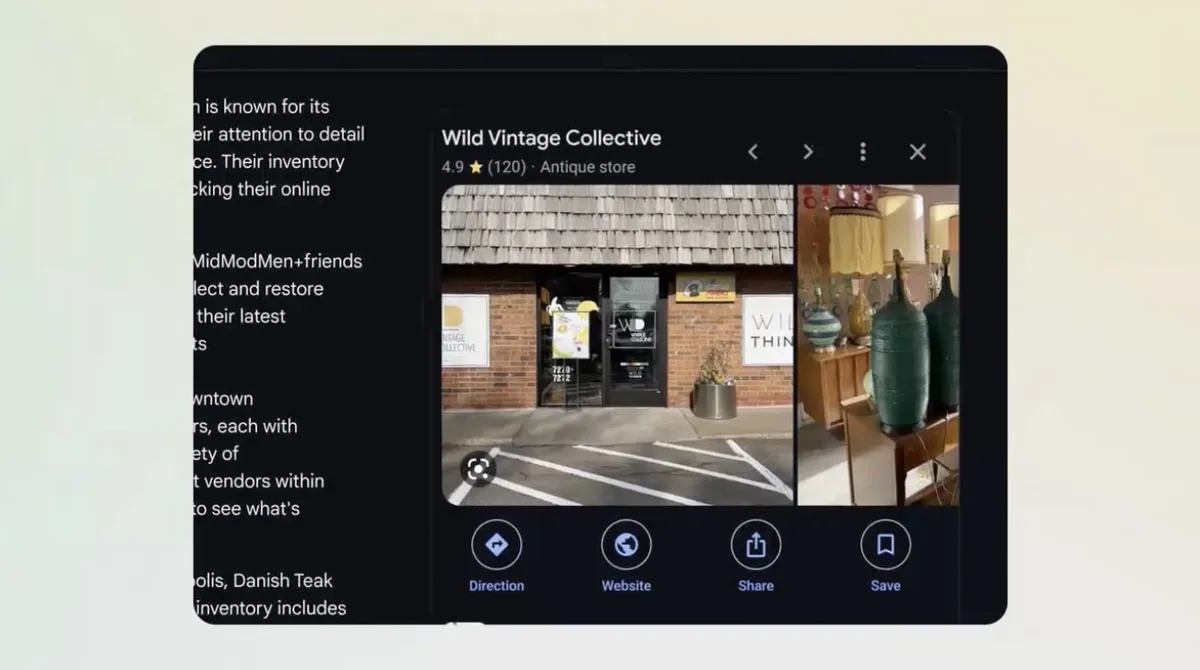Click the Share icon button
Image resolution: width=1200 pixels, height=670 pixels.
pos(756,545)
